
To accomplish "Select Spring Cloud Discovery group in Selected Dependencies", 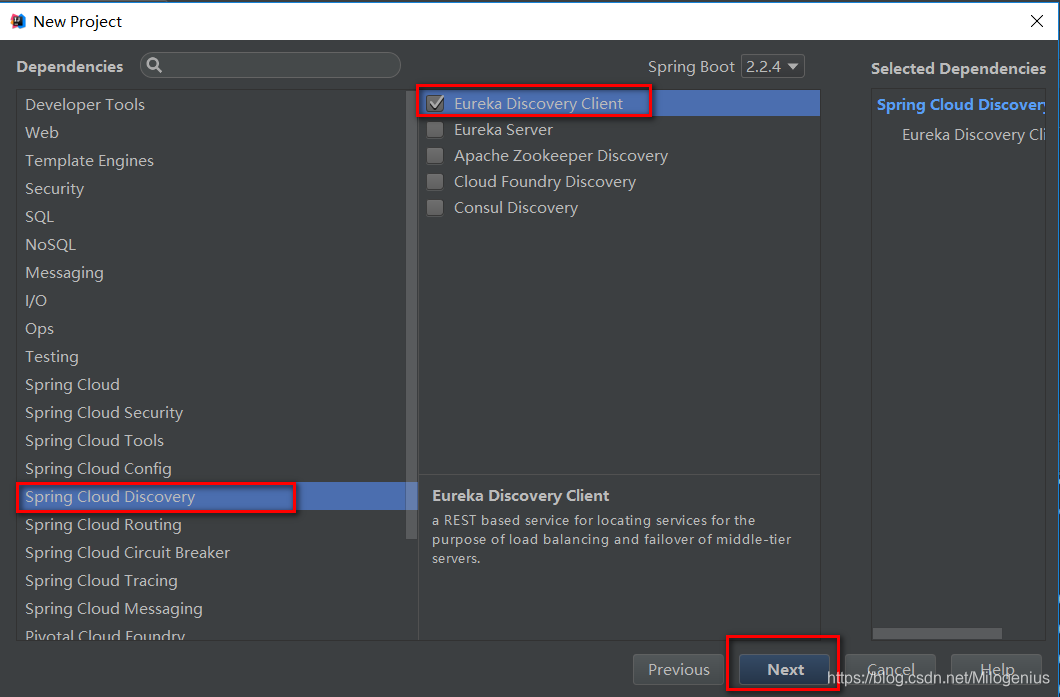I will pyautogui.click(x=961, y=105).
